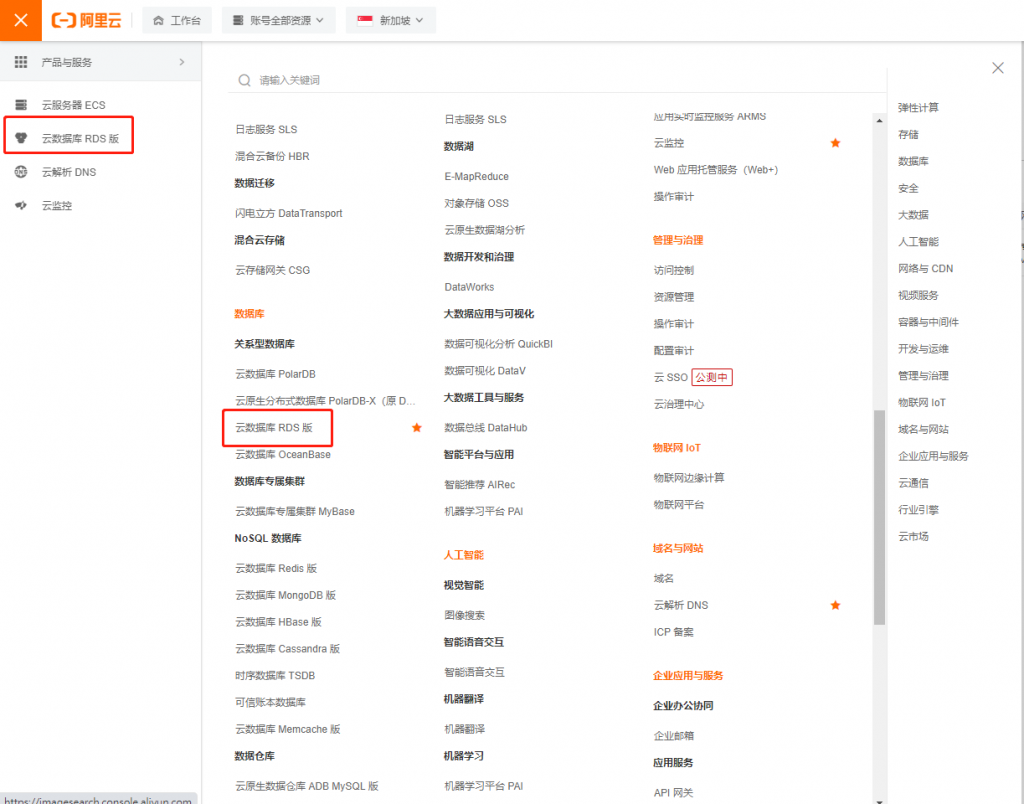Open 数据可视化分析 QuickBI
1024x804 pixels.
click(x=498, y=344)
